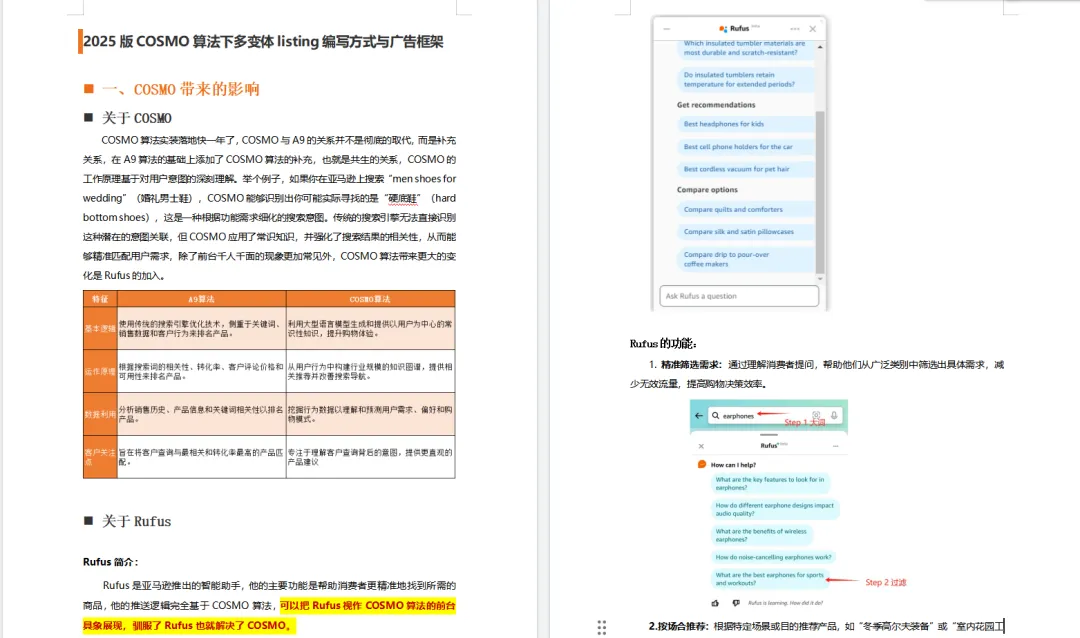Click the Get recommendations heading

[716, 105]
